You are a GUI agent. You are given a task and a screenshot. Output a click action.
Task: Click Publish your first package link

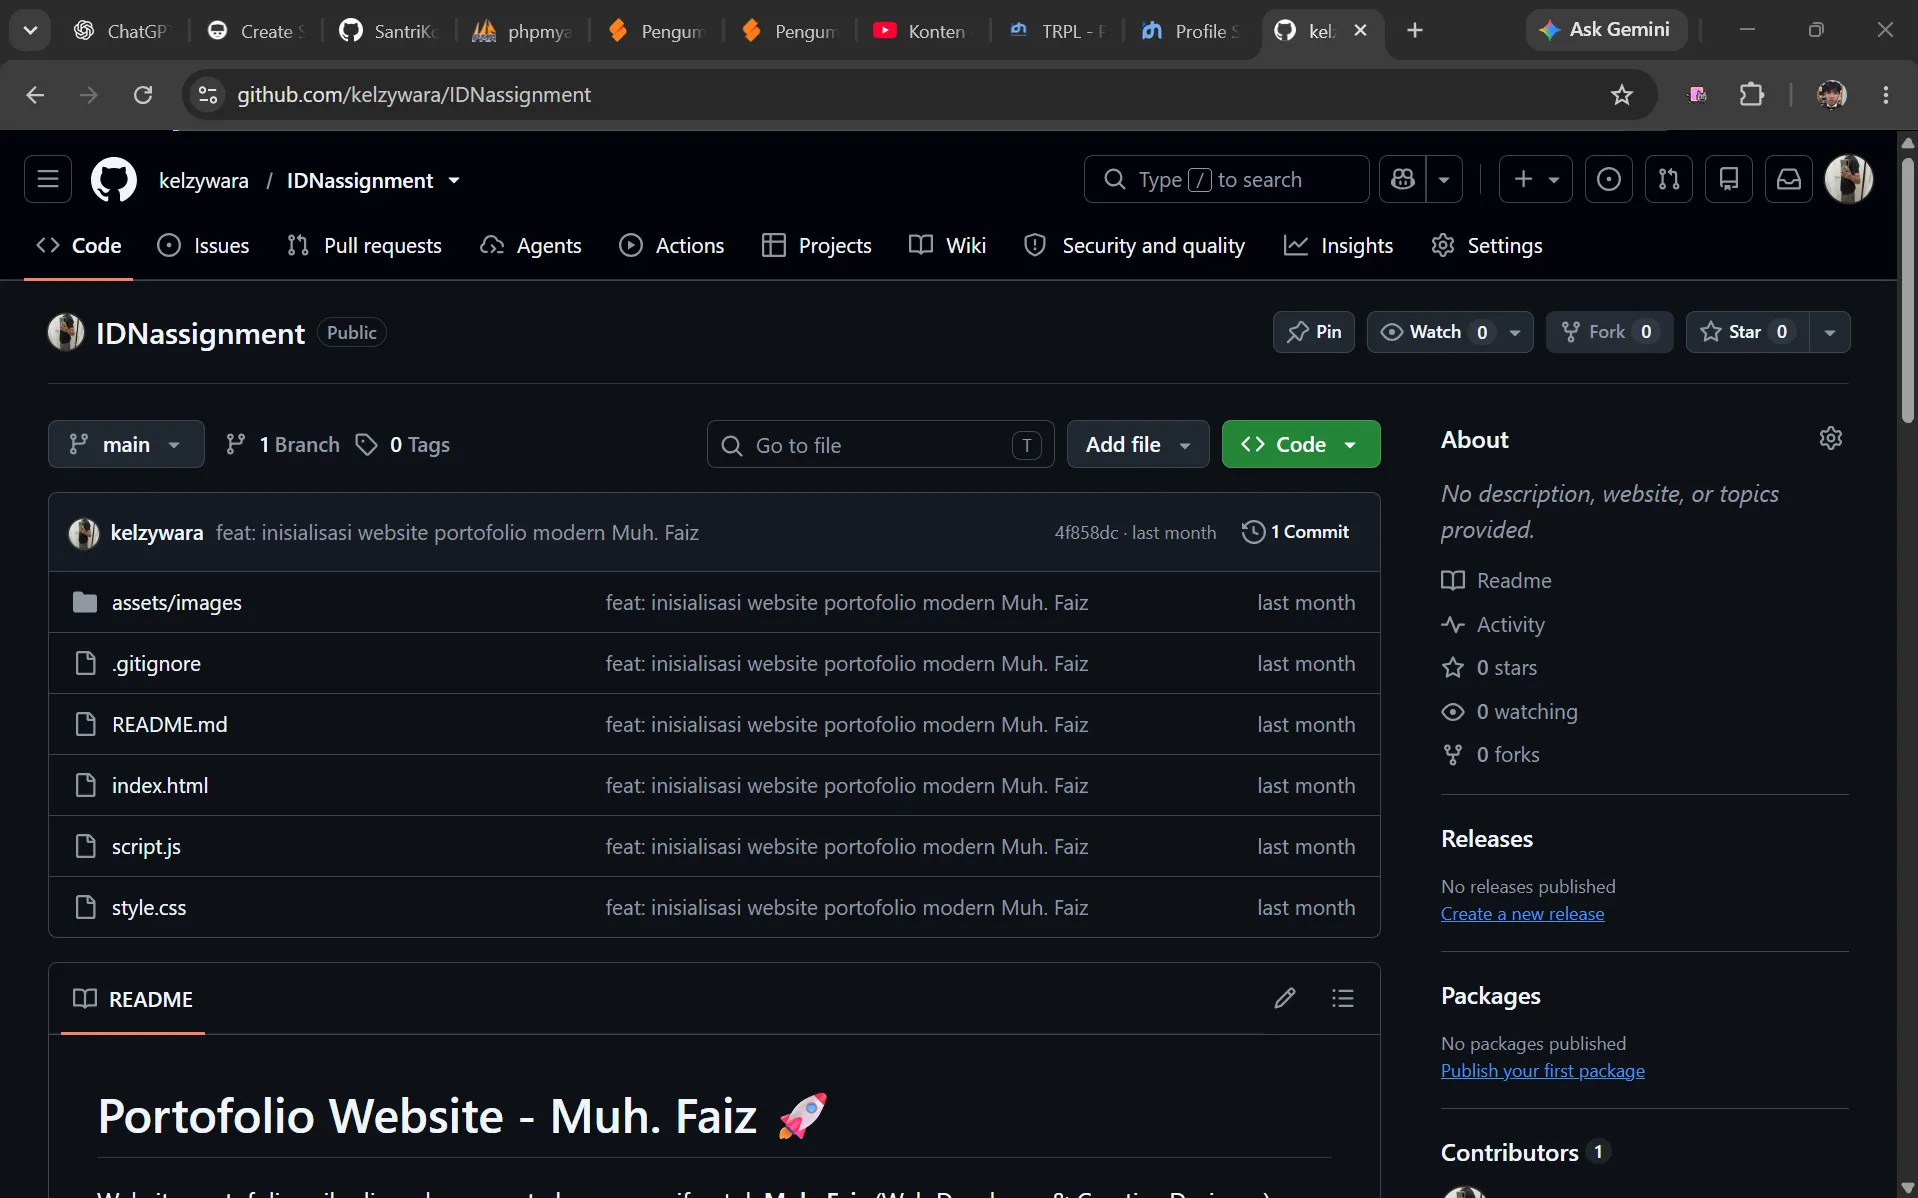click(1542, 1071)
